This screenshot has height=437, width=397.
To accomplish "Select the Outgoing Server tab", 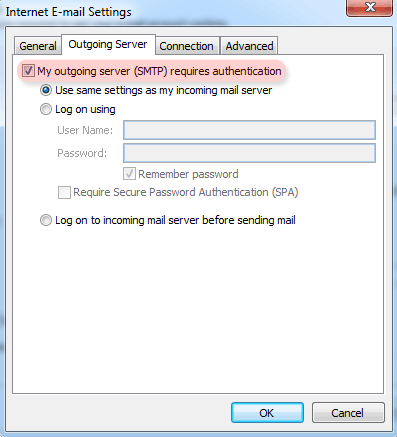I will (108, 44).
